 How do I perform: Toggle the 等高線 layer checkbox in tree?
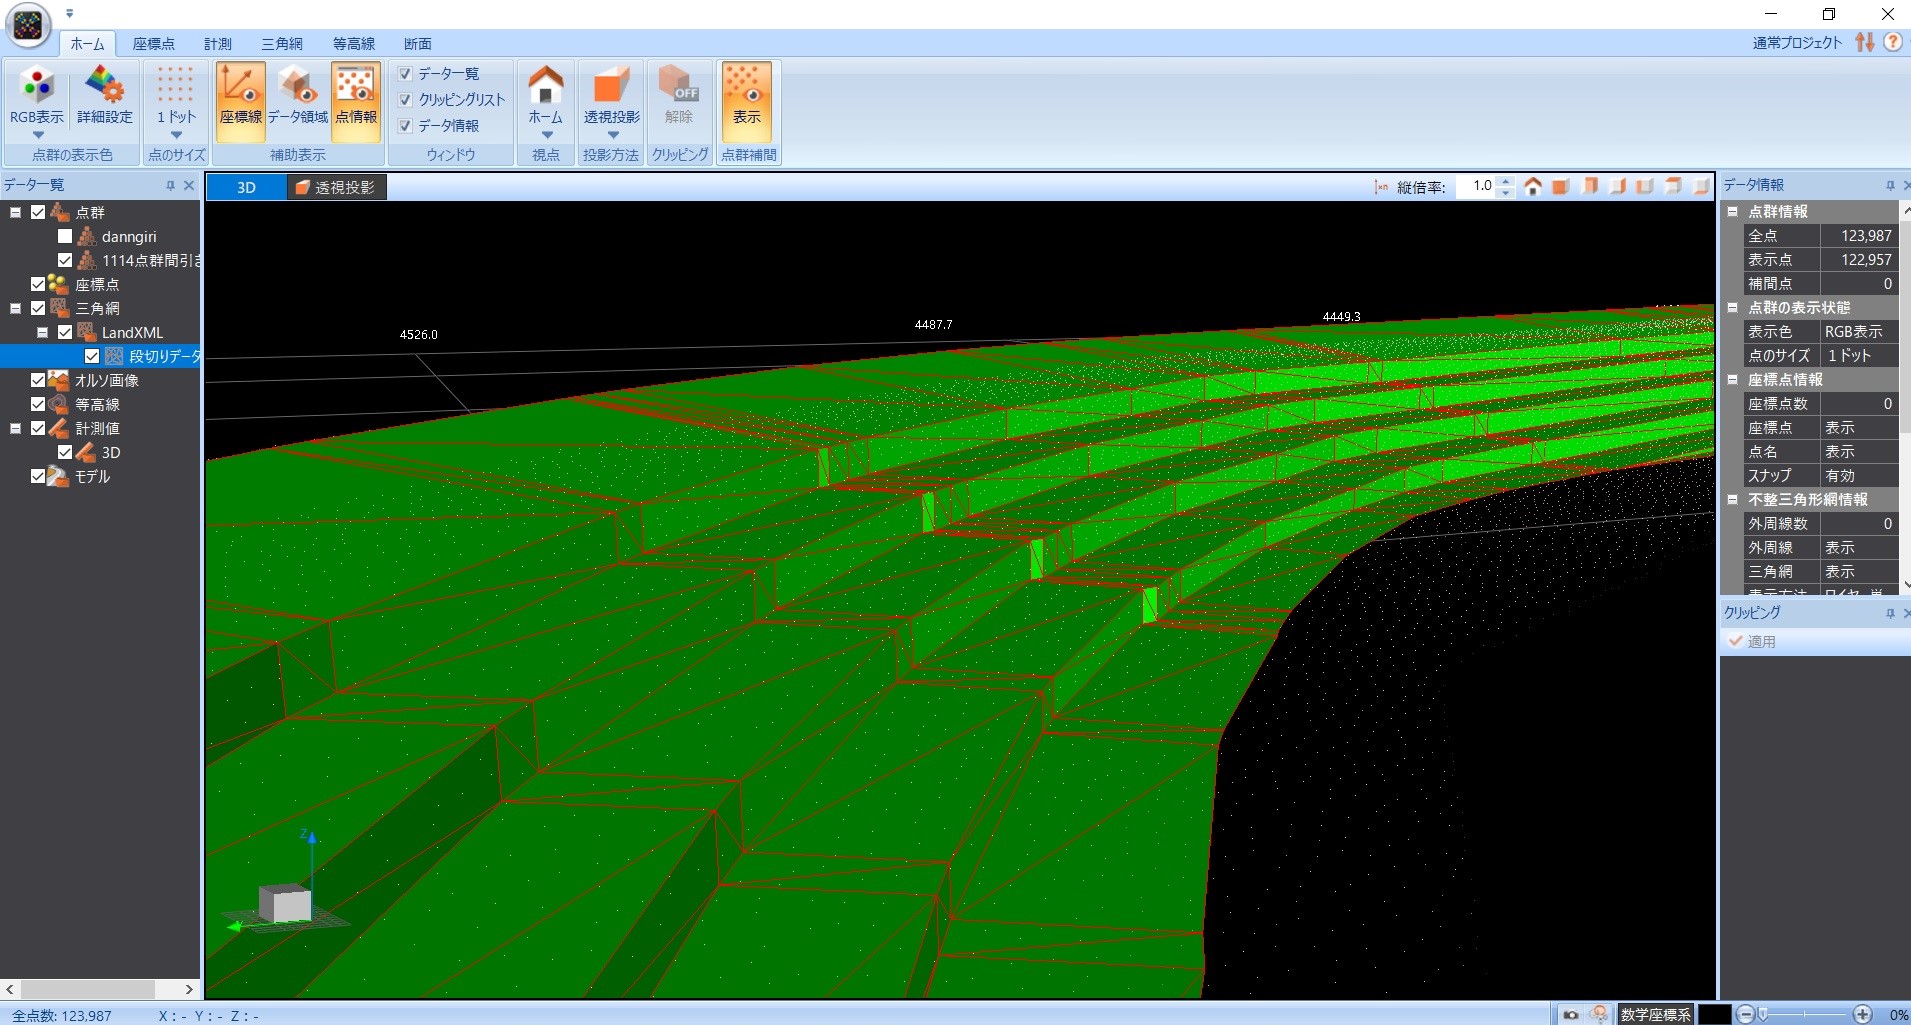tap(38, 405)
